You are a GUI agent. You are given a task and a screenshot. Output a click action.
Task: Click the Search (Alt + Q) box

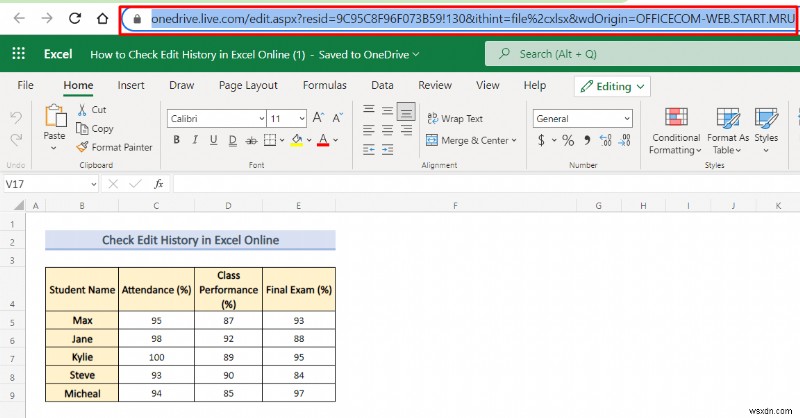(642, 54)
